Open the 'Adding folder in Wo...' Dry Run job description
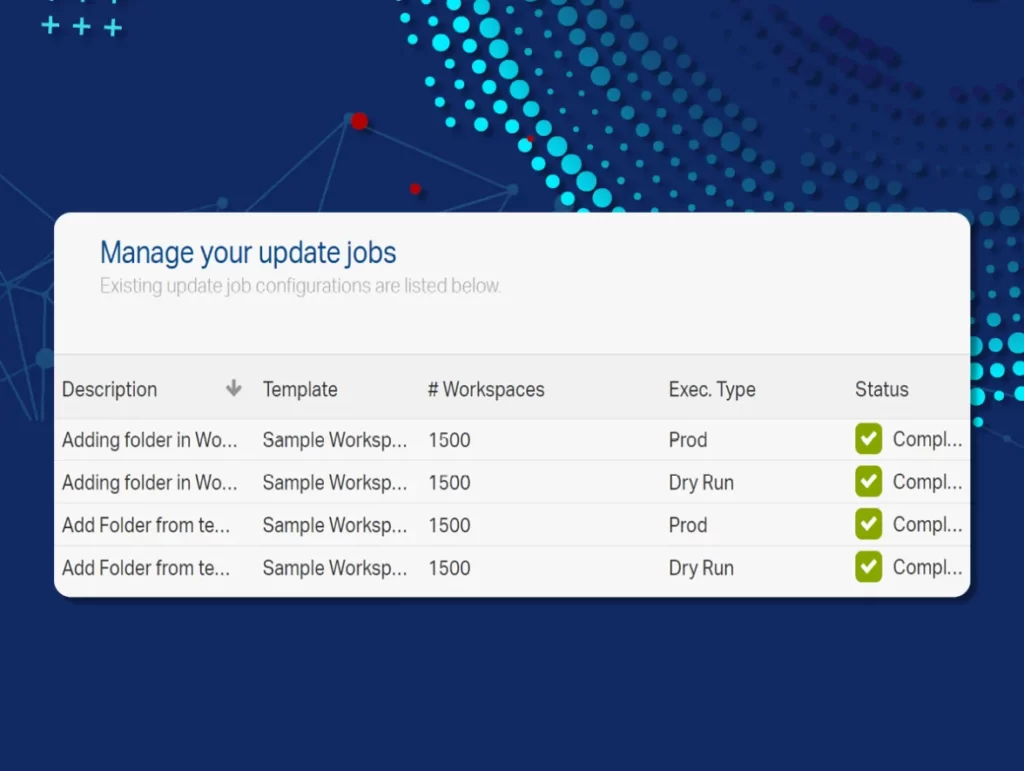 [x=149, y=482]
